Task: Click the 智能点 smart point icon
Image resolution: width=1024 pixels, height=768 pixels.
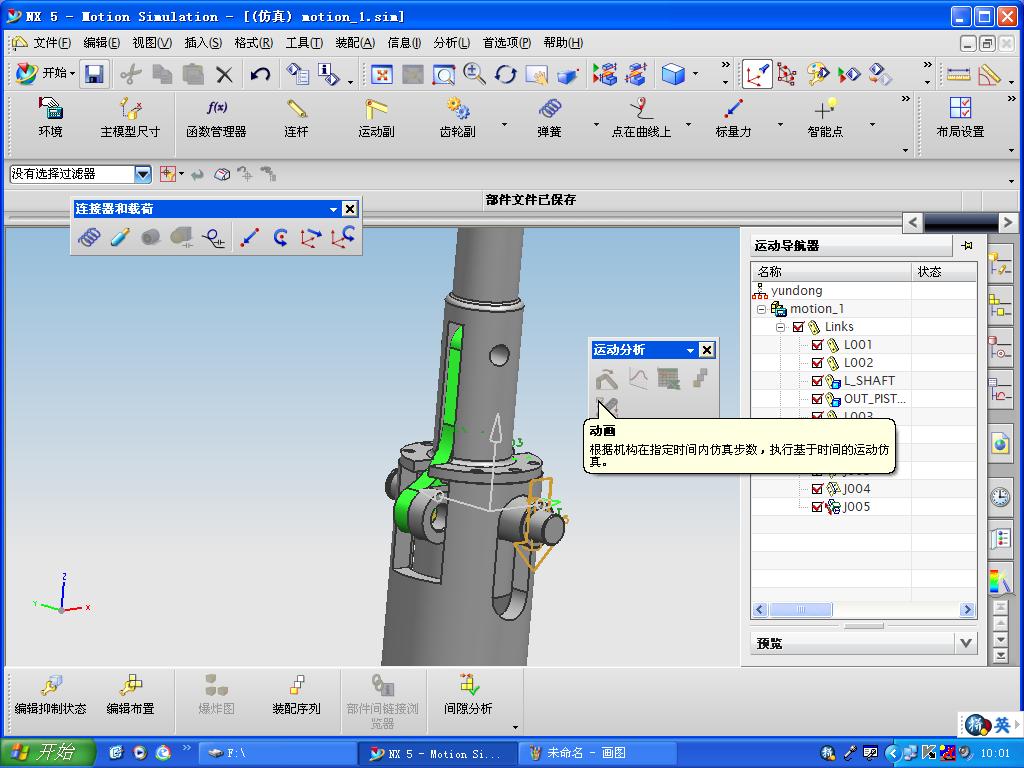Action: (x=825, y=108)
